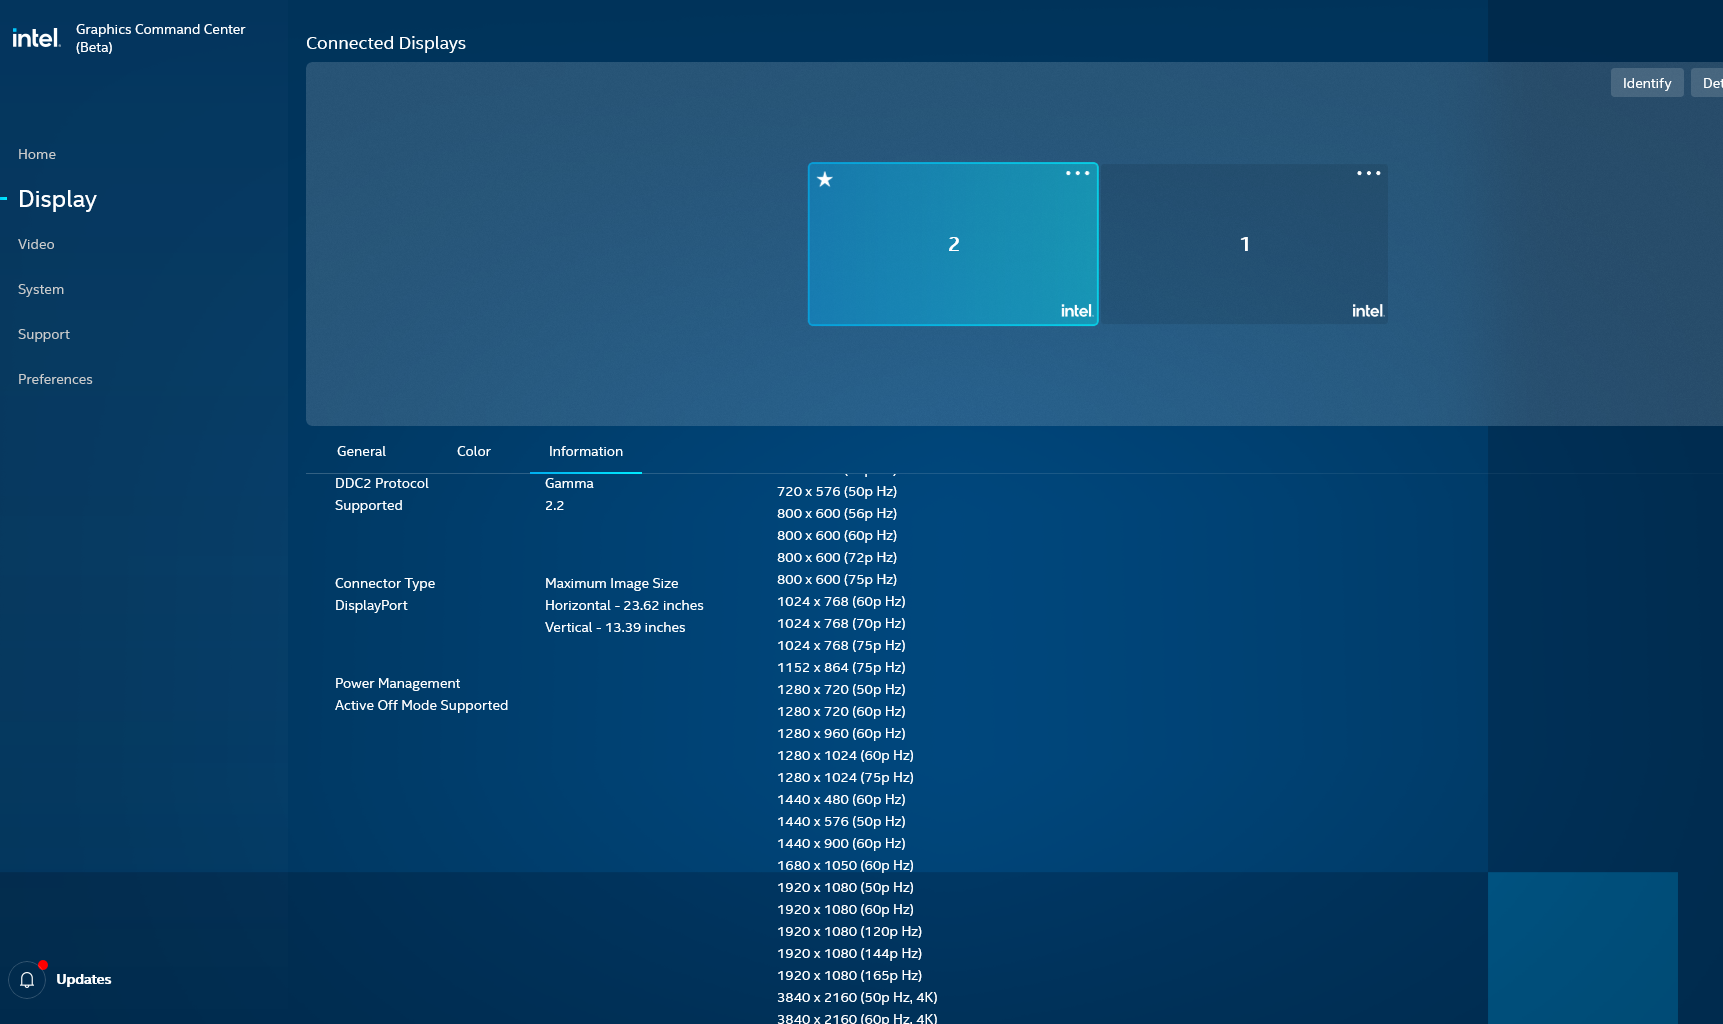The width and height of the screenshot is (1723, 1024).
Task: Click the 1920 x 1080 (165p Hz) mode
Action: click(849, 975)
